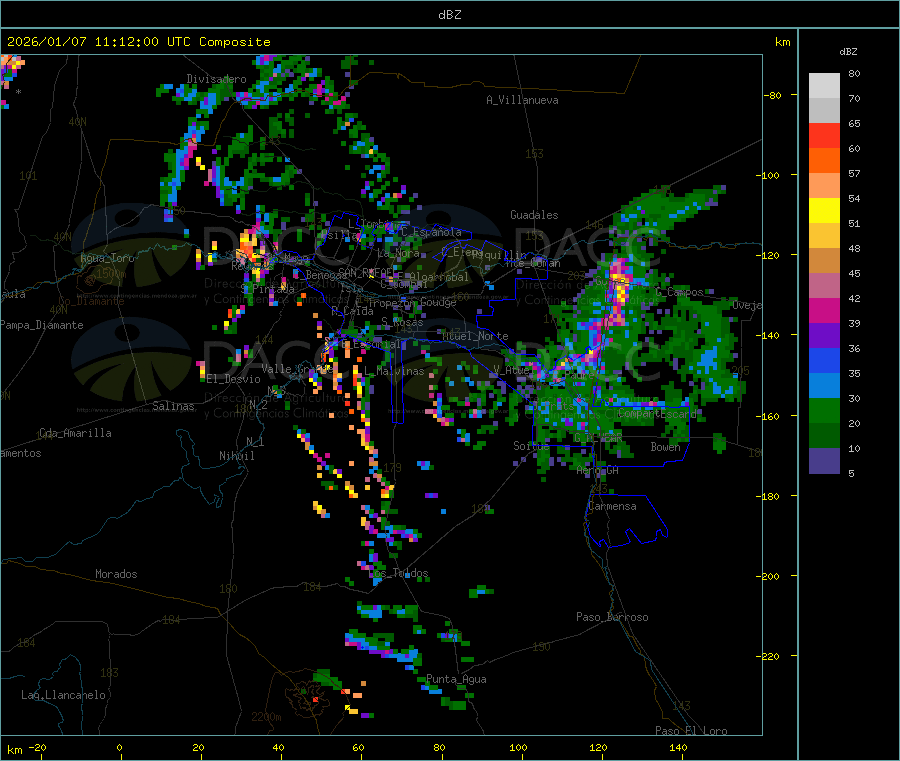The height and width of the screenshot is (761, 900).
Task: Click the 'km' label at the top right of the map
Action: 783,42
